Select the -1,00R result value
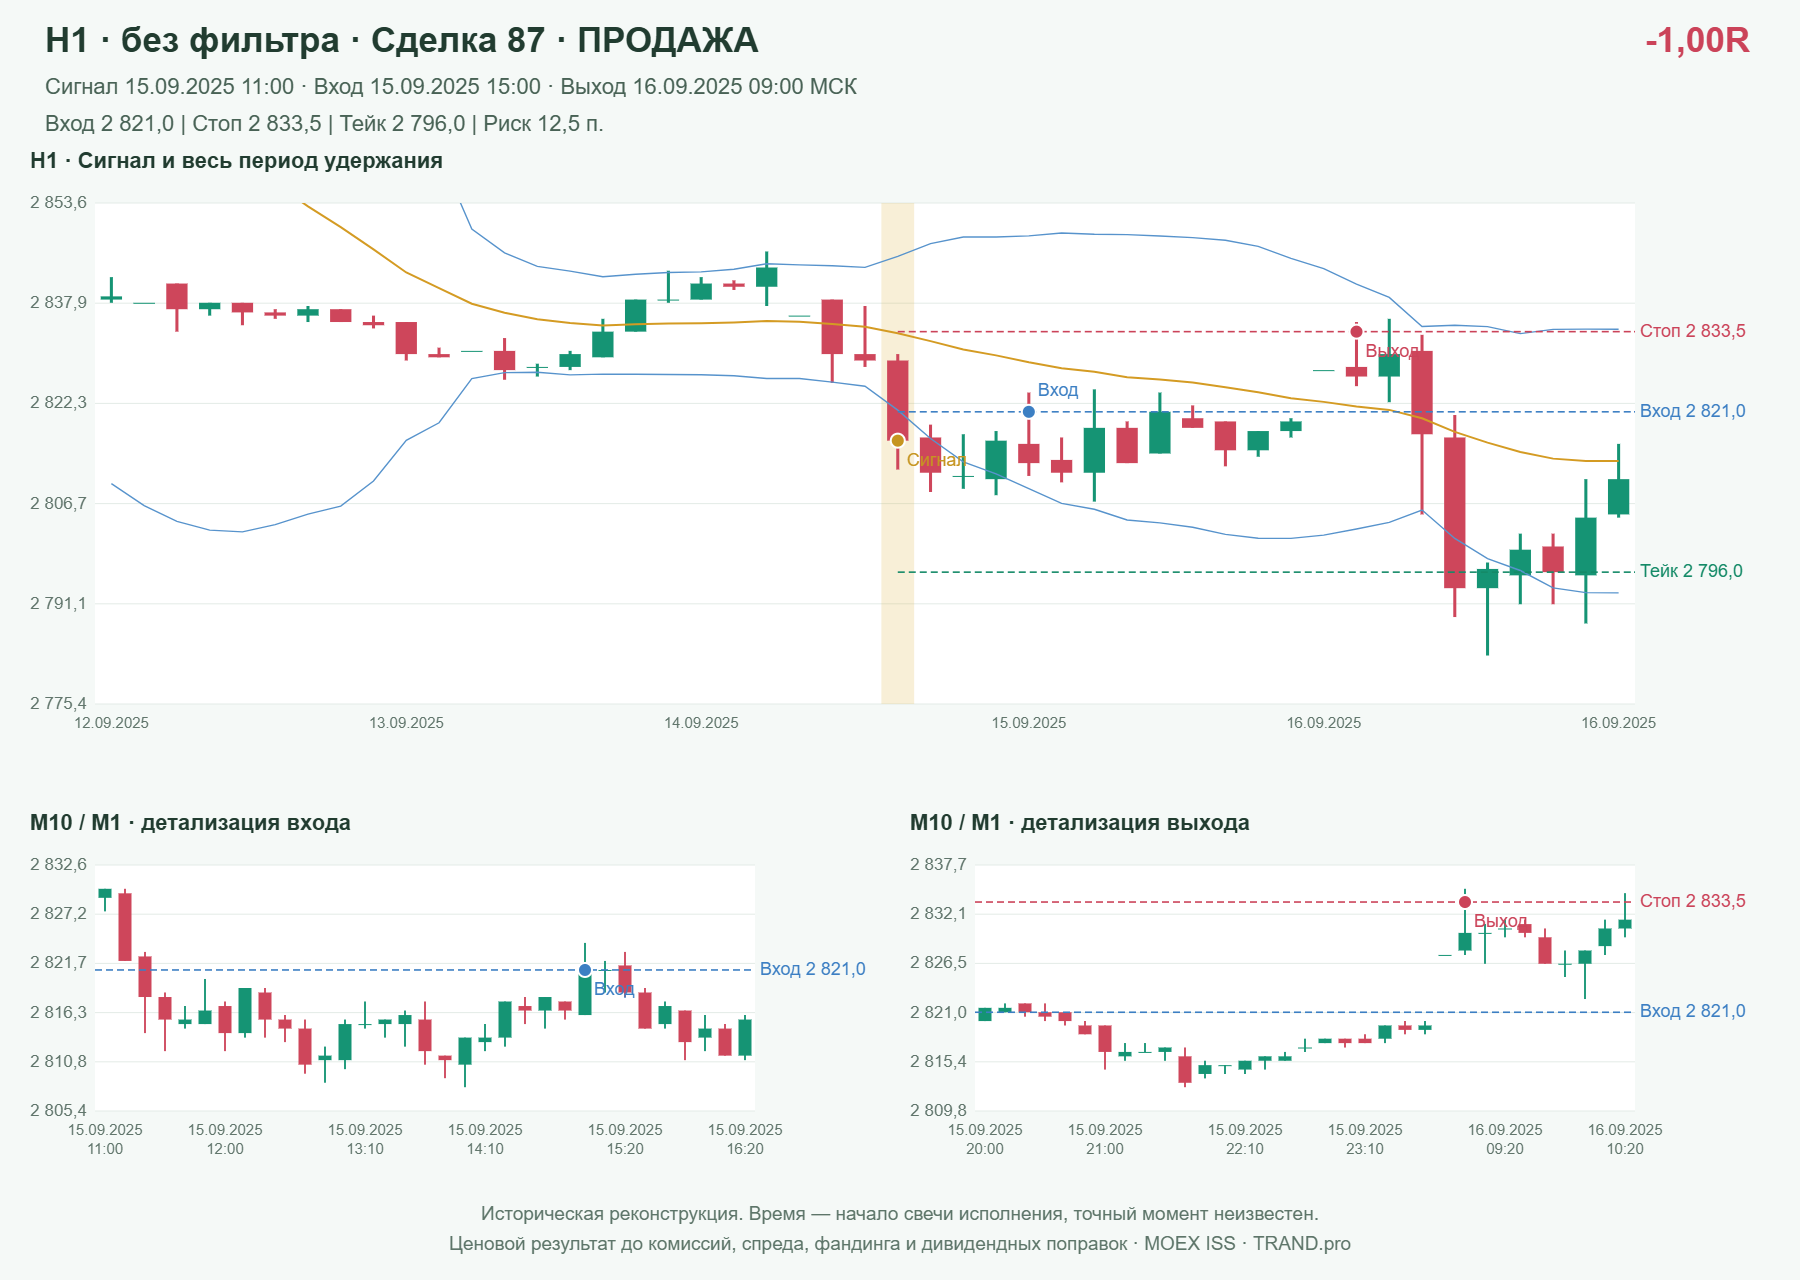 [1697, 40]
